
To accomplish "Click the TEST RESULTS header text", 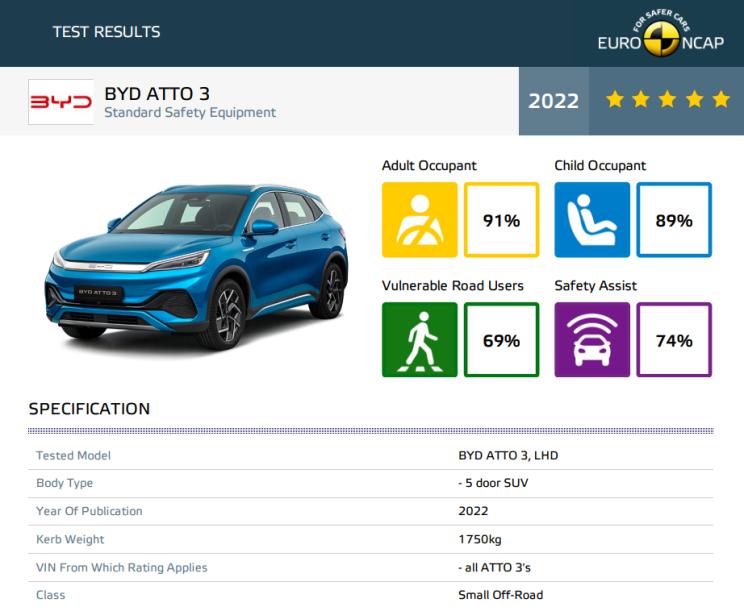I will point(106,32).
